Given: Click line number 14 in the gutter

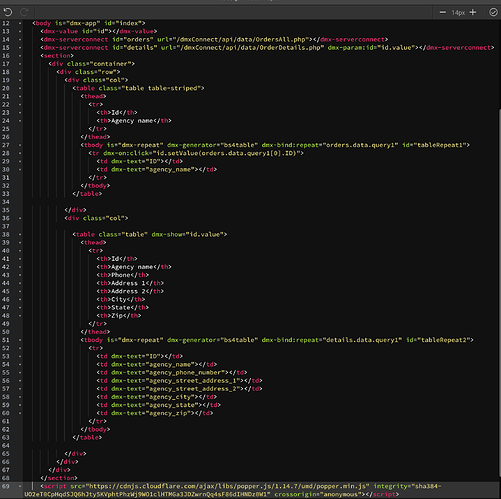Looking at the screenshot, I should [6, 39].
